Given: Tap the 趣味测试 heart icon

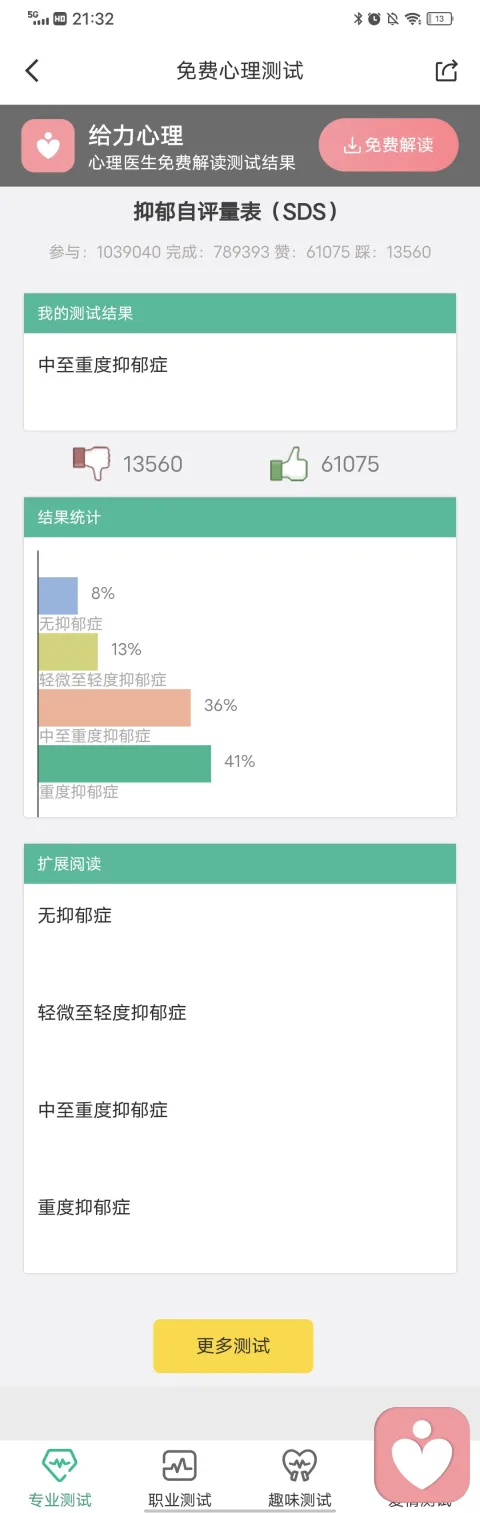Looking at the screenshot, I should [299, 1466].
